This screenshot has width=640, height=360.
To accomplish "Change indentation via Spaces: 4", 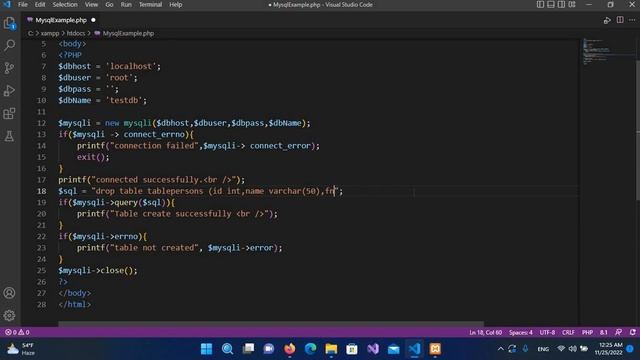I will 520,332.
